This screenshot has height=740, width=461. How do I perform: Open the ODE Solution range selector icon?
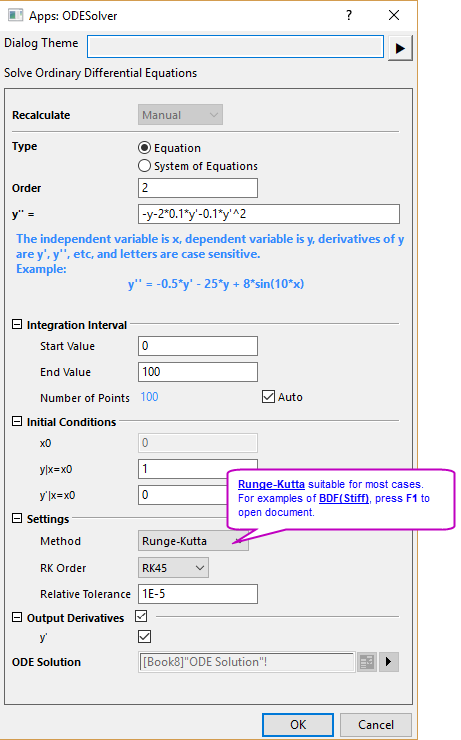tap(367, 662)
